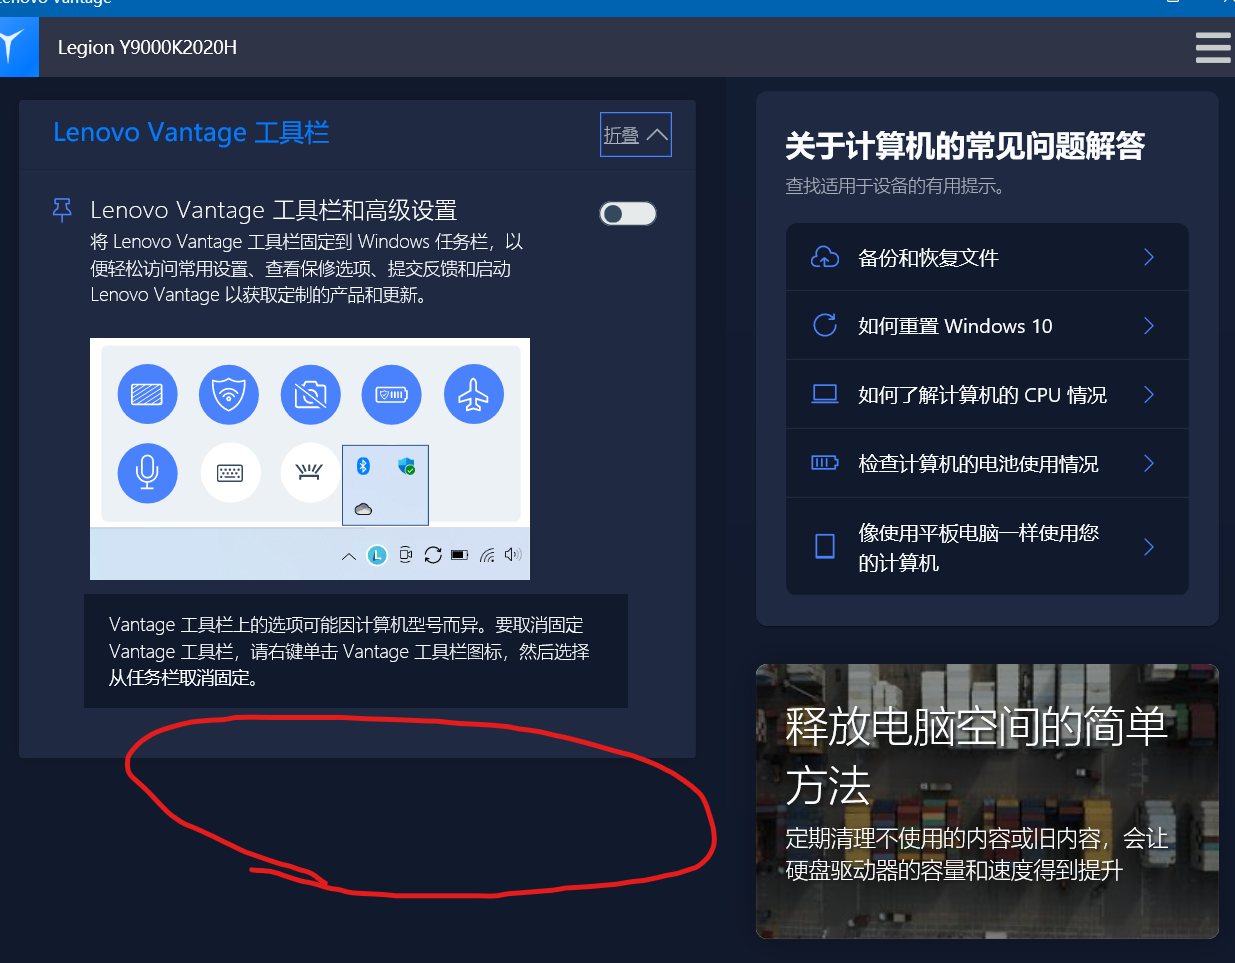Open the 备份和恢复文件 link
The height and width of the screenshot is (963, 1235).
(x=987, y=257)
